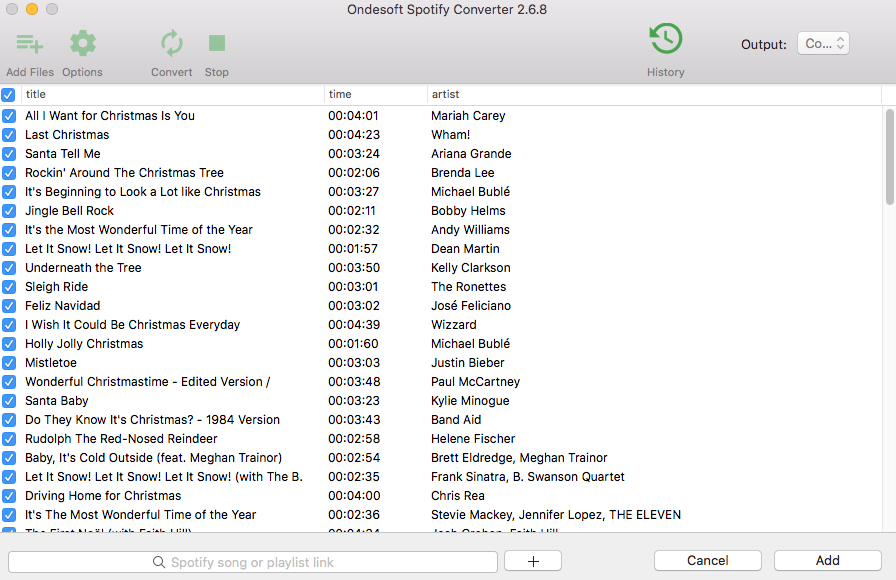Click artist Wham!

[450, 135]
